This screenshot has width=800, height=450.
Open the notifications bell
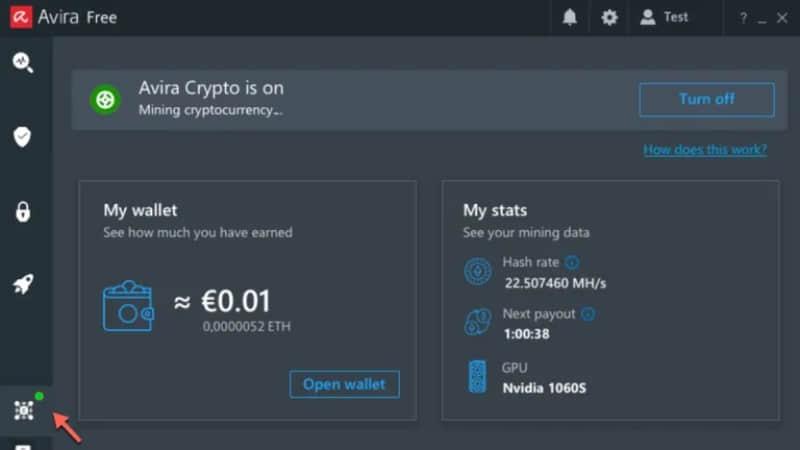(x=570, y=17)
